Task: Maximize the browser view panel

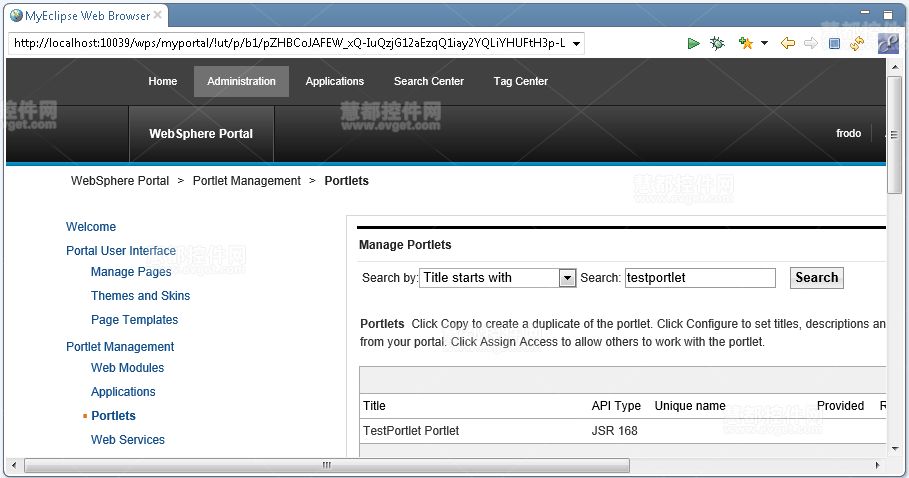Action: click(888, 15)
